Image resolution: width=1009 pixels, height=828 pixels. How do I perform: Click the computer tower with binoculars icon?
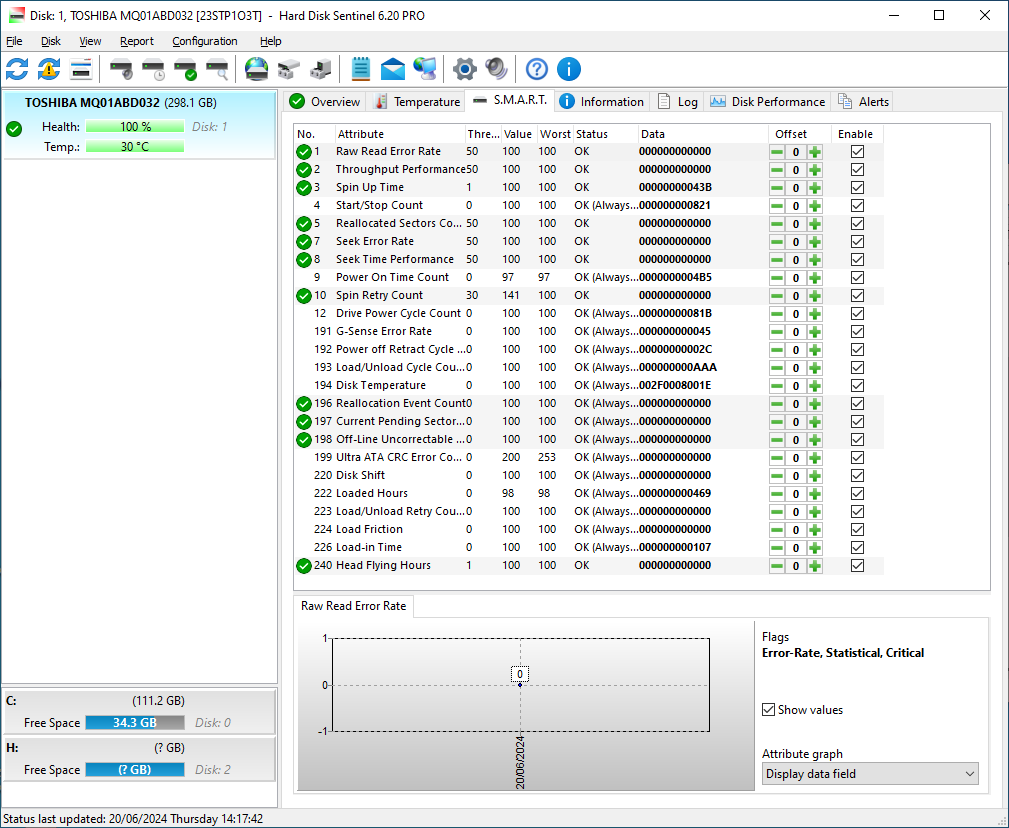(x=320, y=69)
